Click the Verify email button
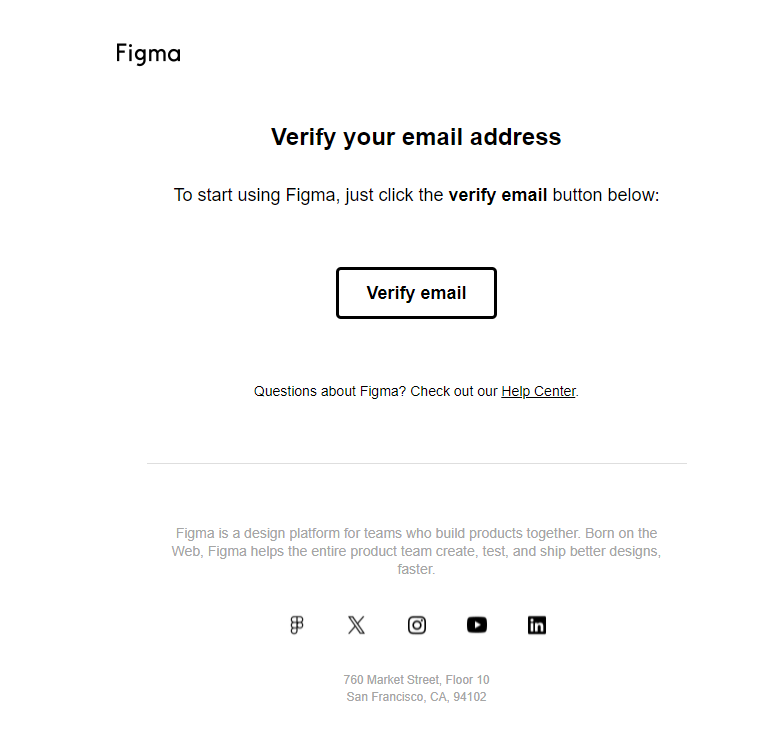 (x=416, y=293)
